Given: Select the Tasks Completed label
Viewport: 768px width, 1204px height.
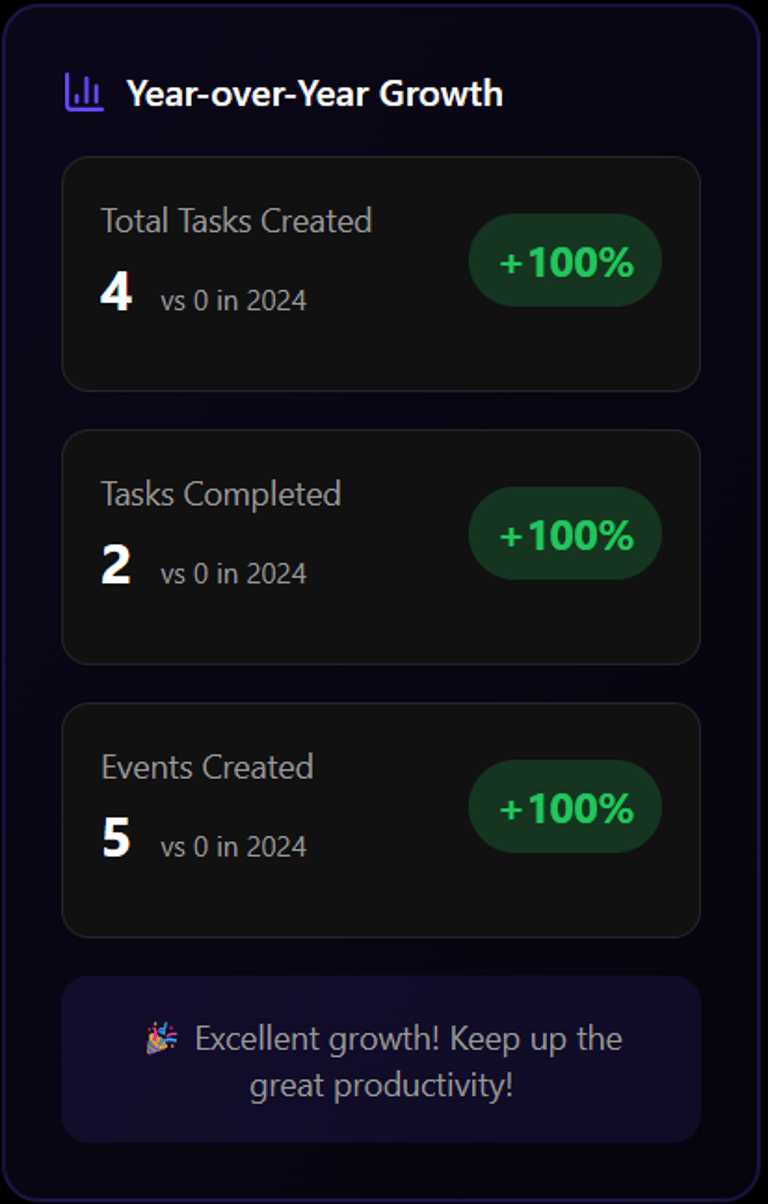Looking at the screenshot, I should coord(221,493).
